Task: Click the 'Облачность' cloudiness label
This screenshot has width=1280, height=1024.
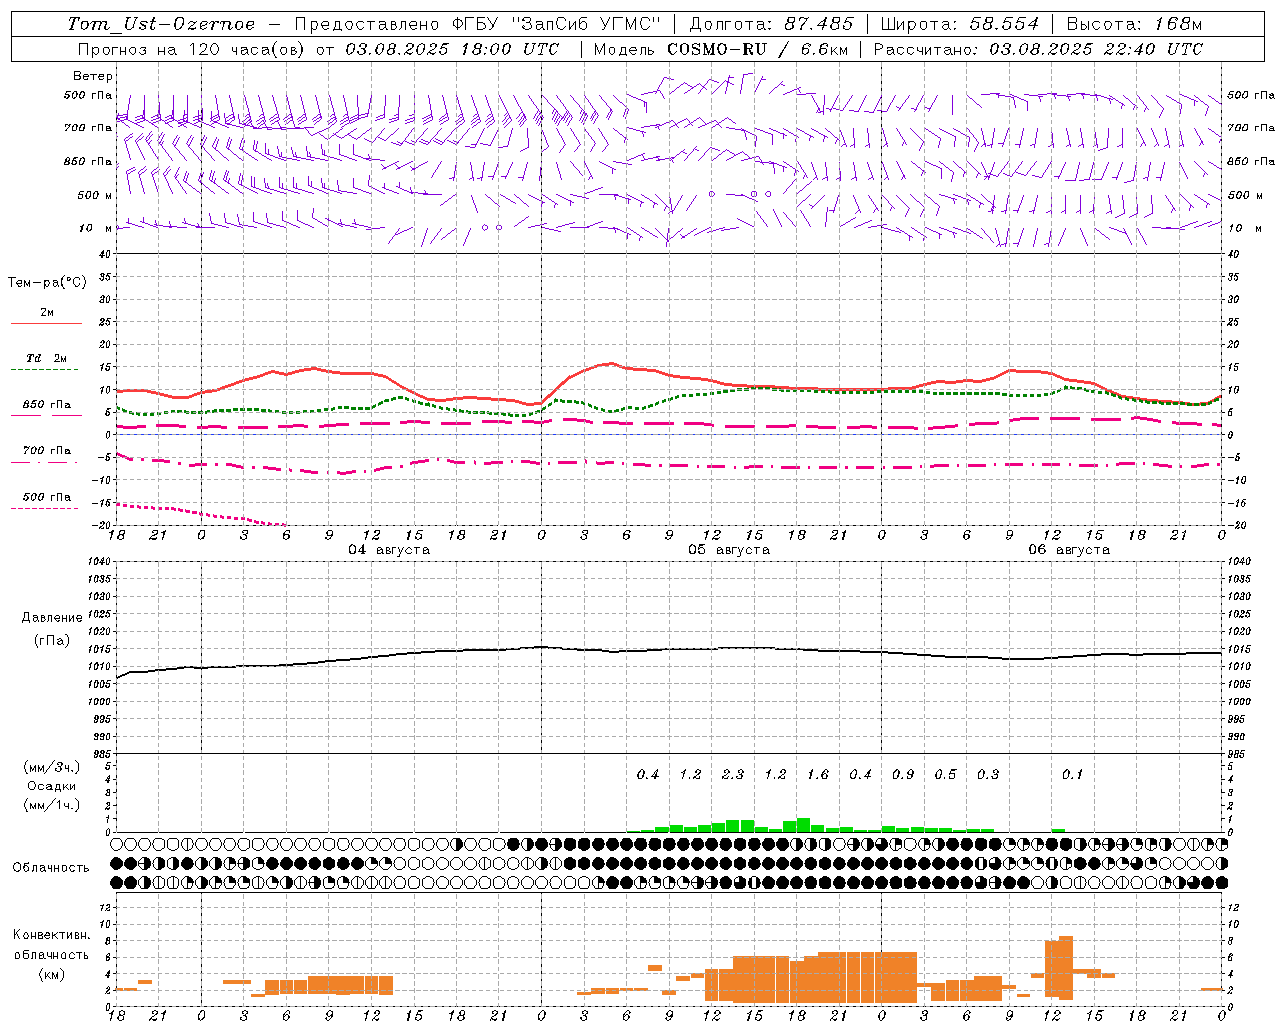Action: tap(51, 868)
